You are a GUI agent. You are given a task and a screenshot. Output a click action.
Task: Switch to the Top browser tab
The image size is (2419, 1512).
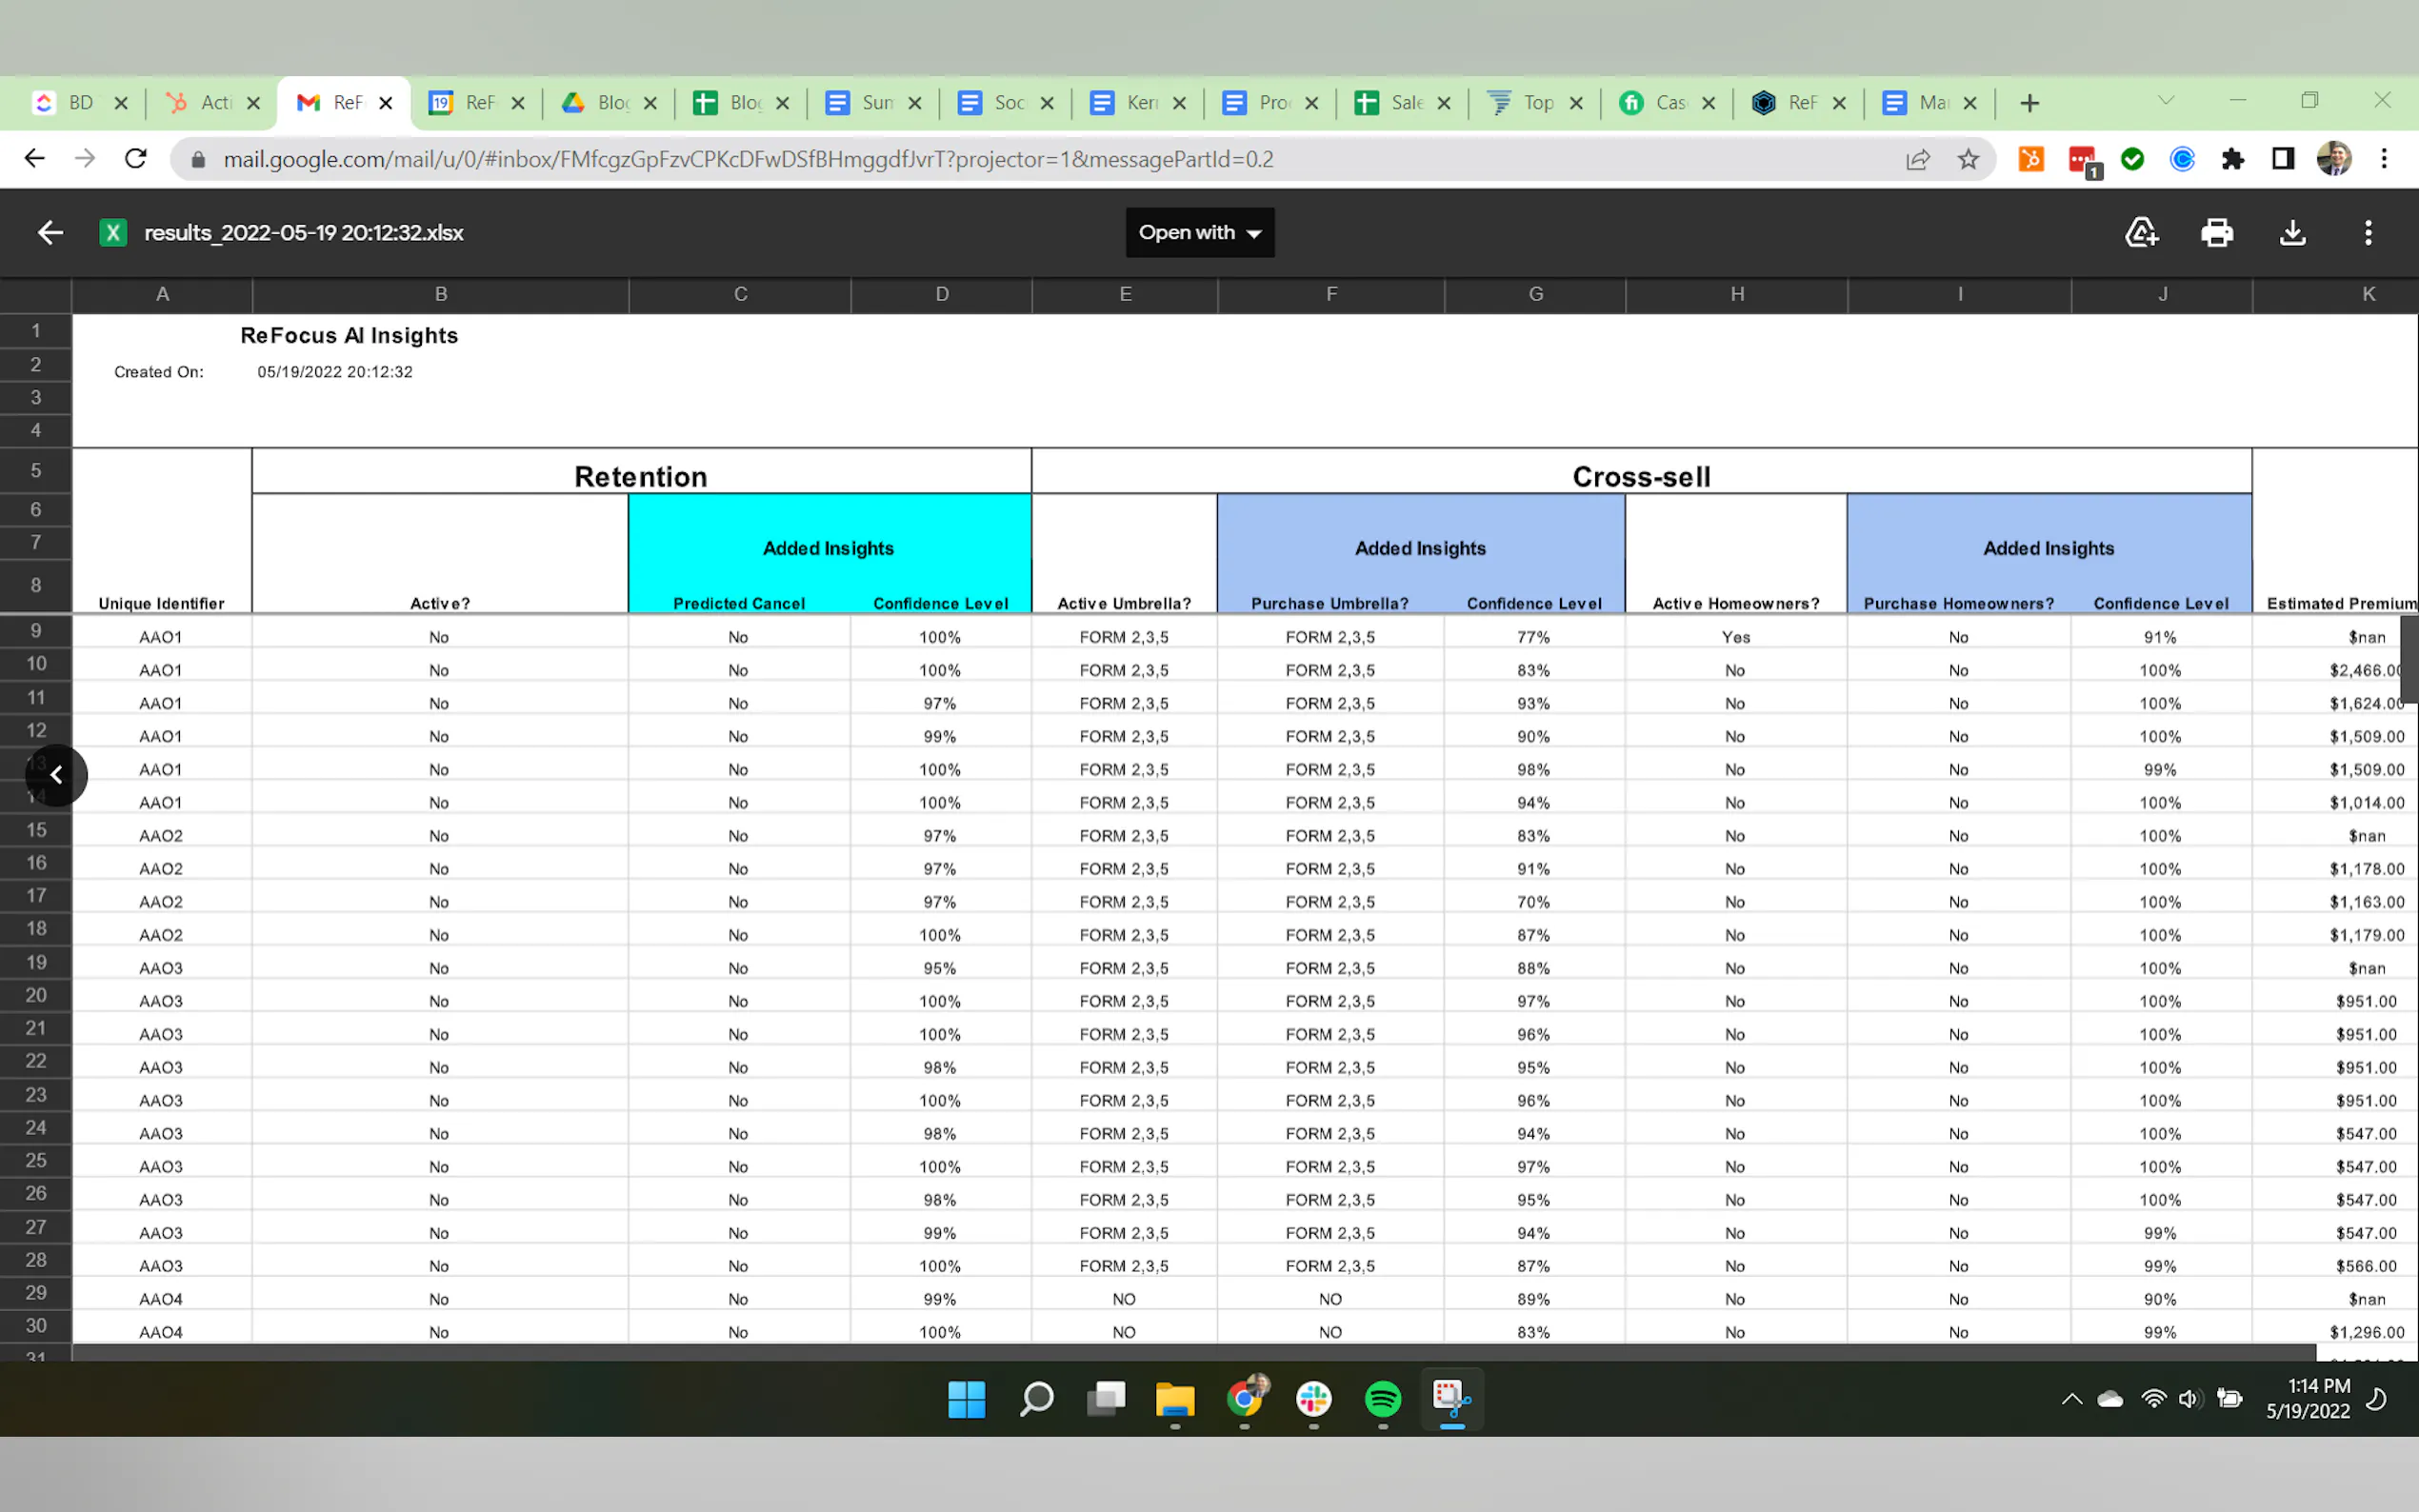coord(1523,103)
